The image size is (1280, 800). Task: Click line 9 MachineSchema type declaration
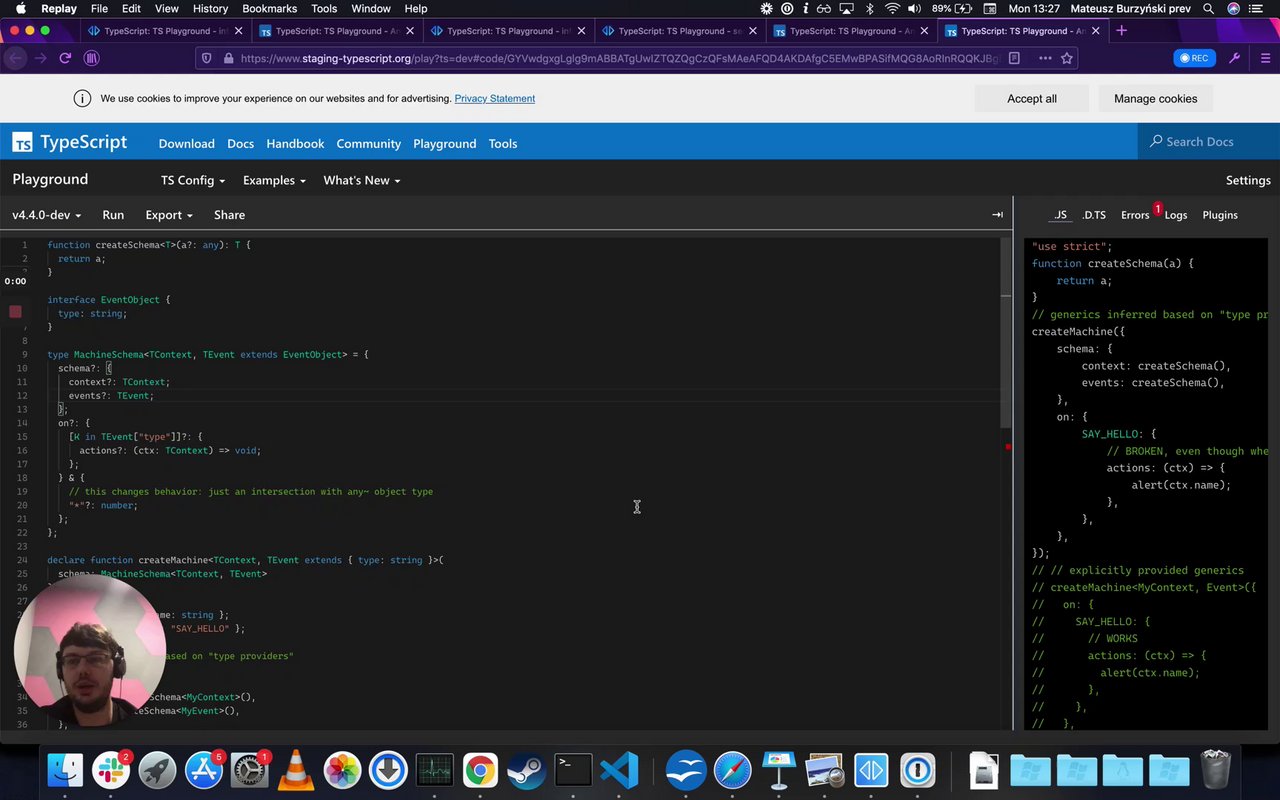[208, 354]
